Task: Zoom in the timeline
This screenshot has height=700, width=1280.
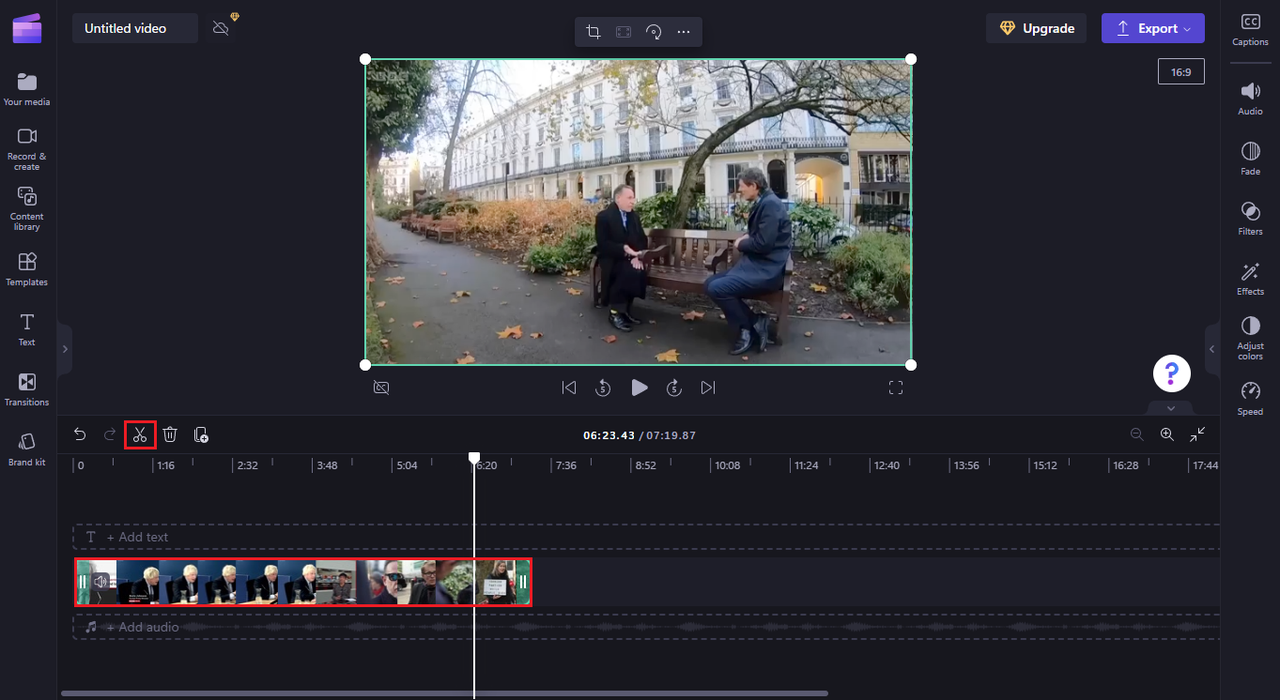Action: (x=1167, y=434)
